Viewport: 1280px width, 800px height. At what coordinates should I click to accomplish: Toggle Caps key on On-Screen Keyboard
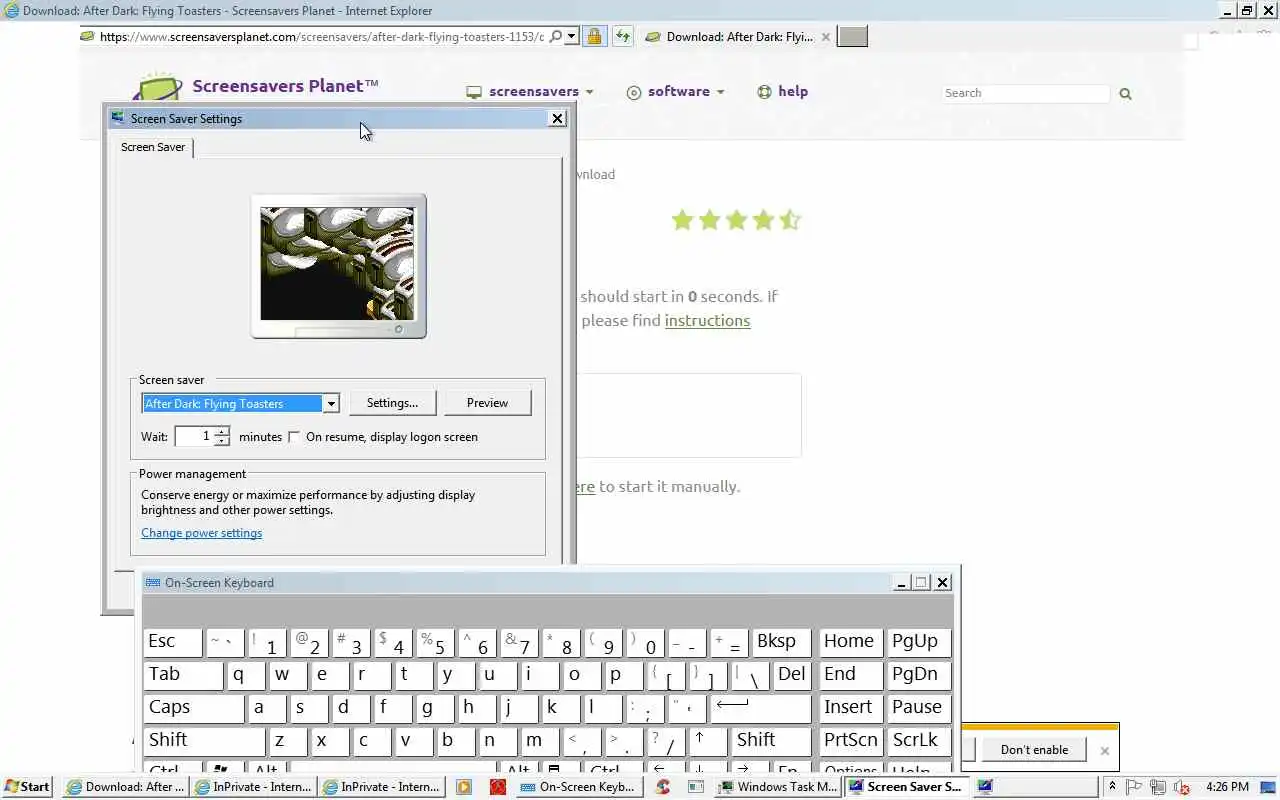click(194, 708)
